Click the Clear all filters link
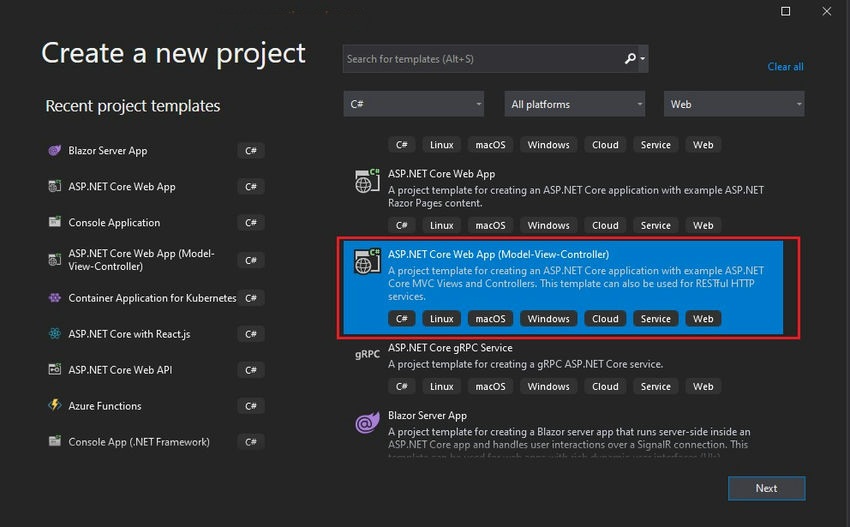This screenshot has width=850, height=527. point(785,67)
